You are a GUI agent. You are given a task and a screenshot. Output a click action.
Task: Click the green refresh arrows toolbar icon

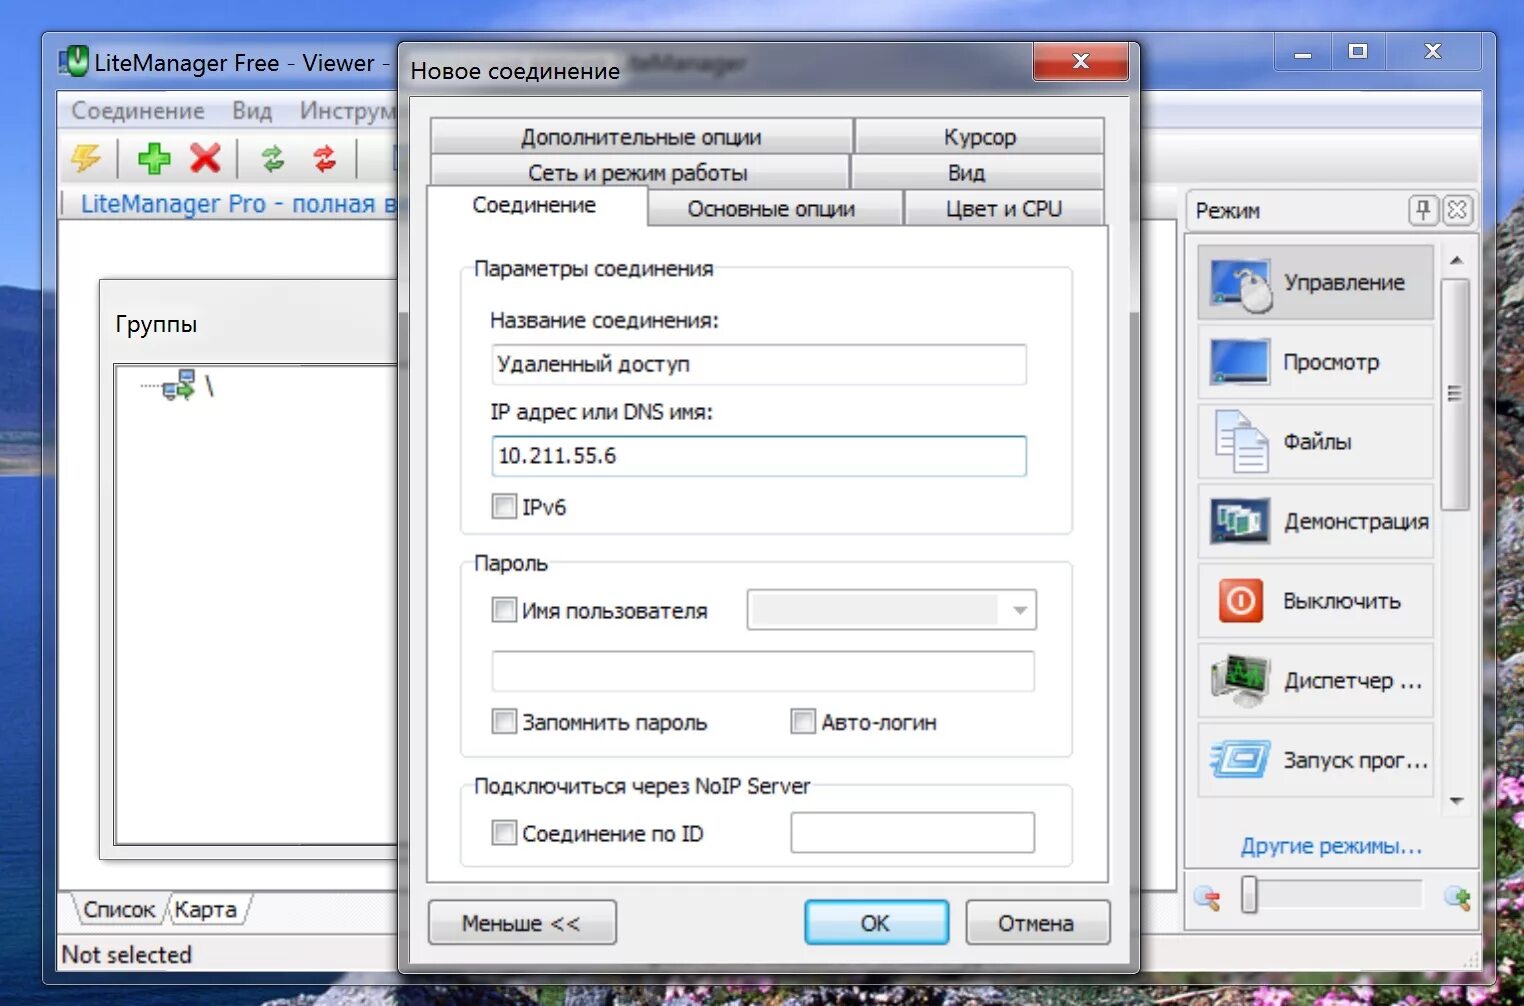[272, 158]
